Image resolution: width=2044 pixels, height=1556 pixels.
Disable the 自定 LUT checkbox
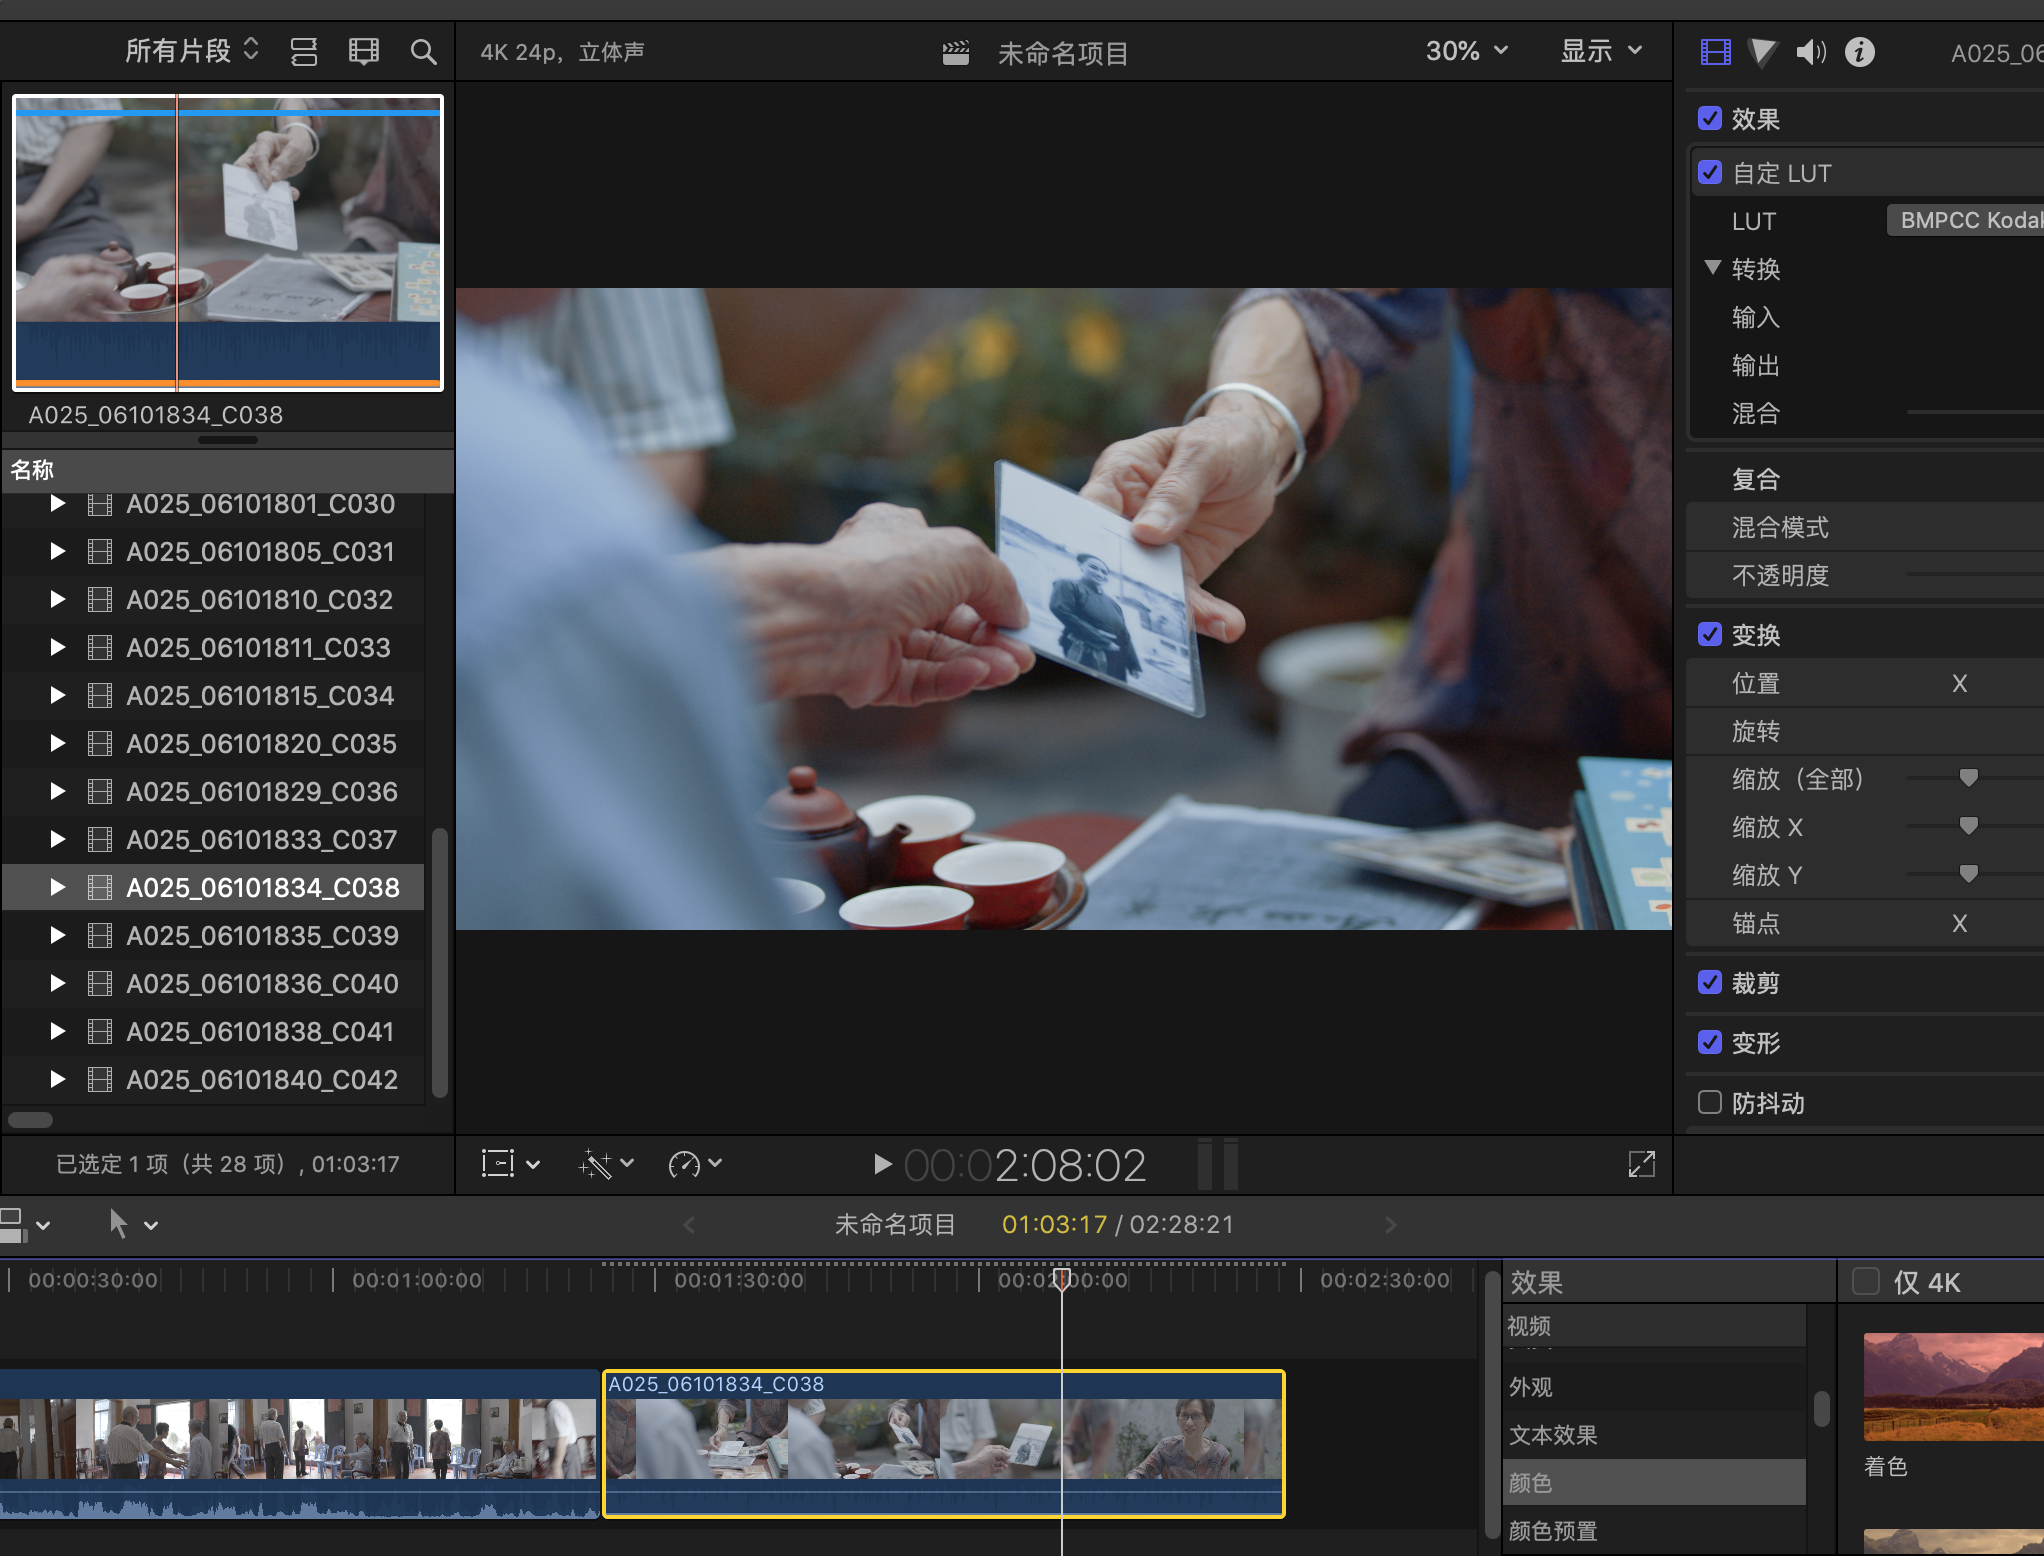click(1710, 172)
